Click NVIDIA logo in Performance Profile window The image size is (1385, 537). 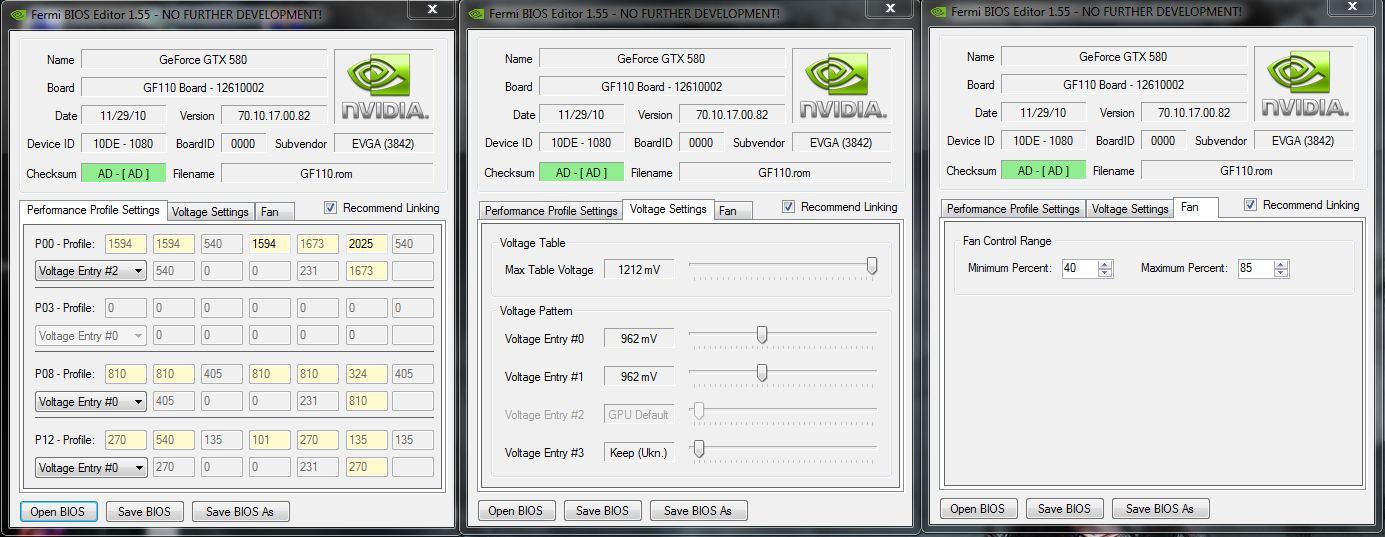tap(384, 87)
